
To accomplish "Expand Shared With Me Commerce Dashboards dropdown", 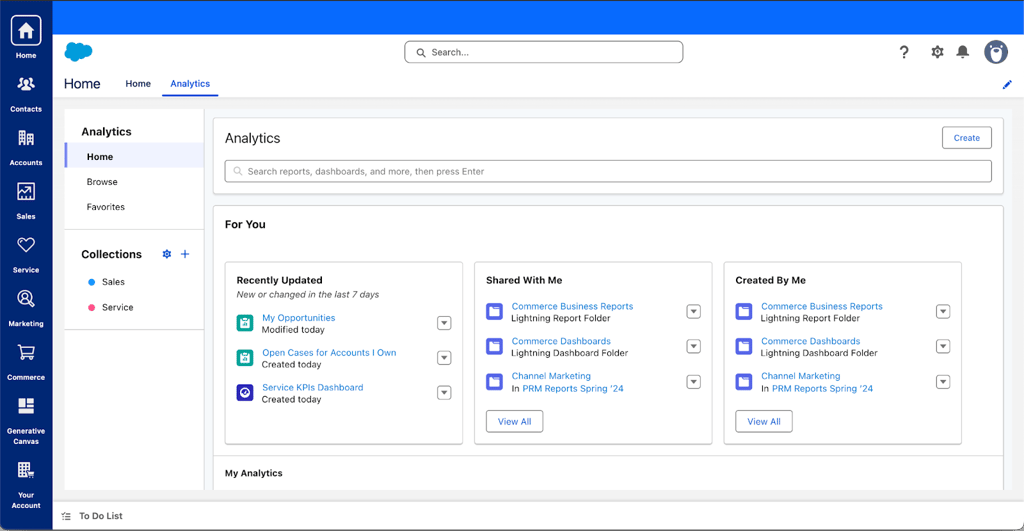I will (694, 346).
